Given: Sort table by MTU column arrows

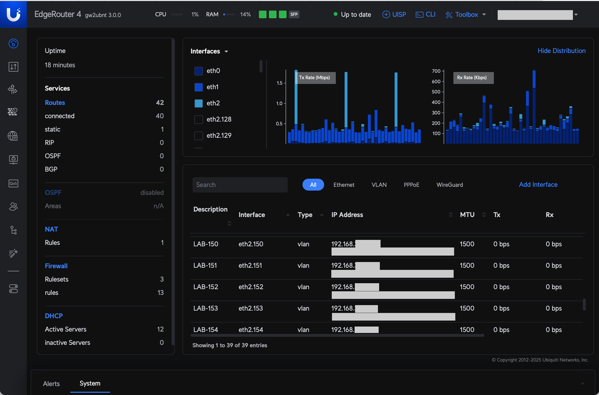Looking at the screenshot, I should point(484,215).
